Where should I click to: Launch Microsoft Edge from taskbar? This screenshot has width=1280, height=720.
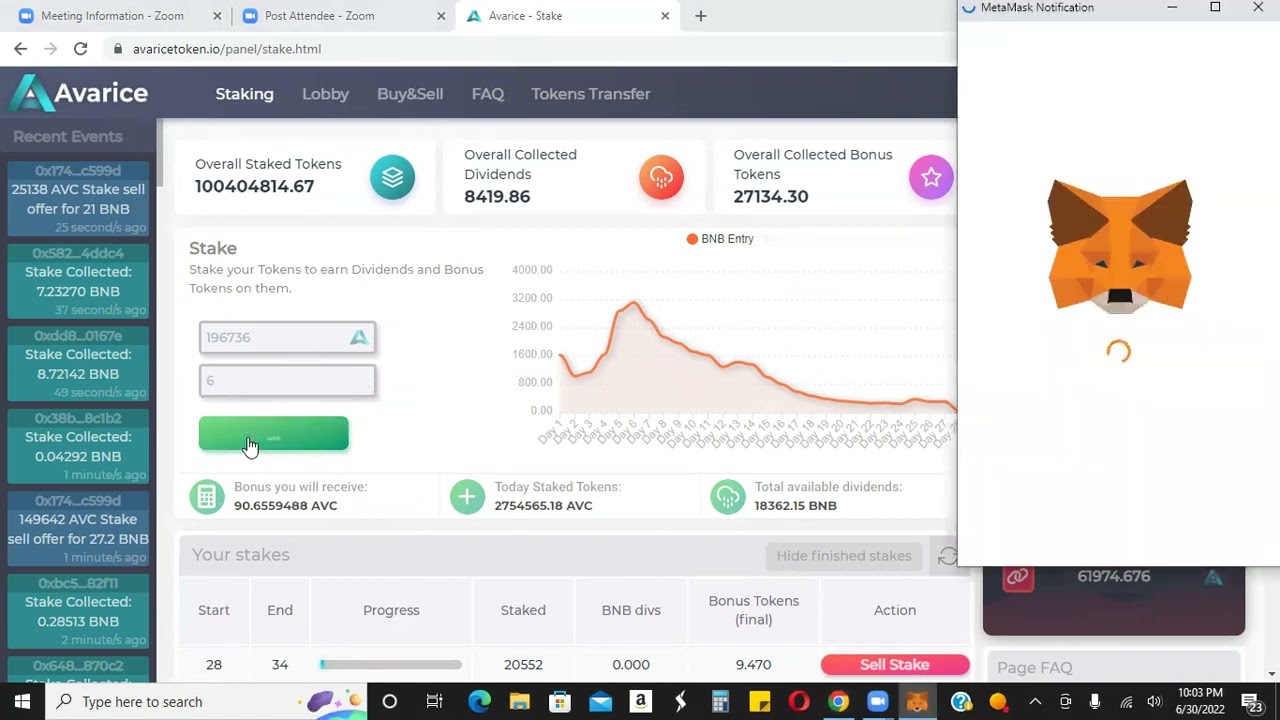[x=479, y=701]
